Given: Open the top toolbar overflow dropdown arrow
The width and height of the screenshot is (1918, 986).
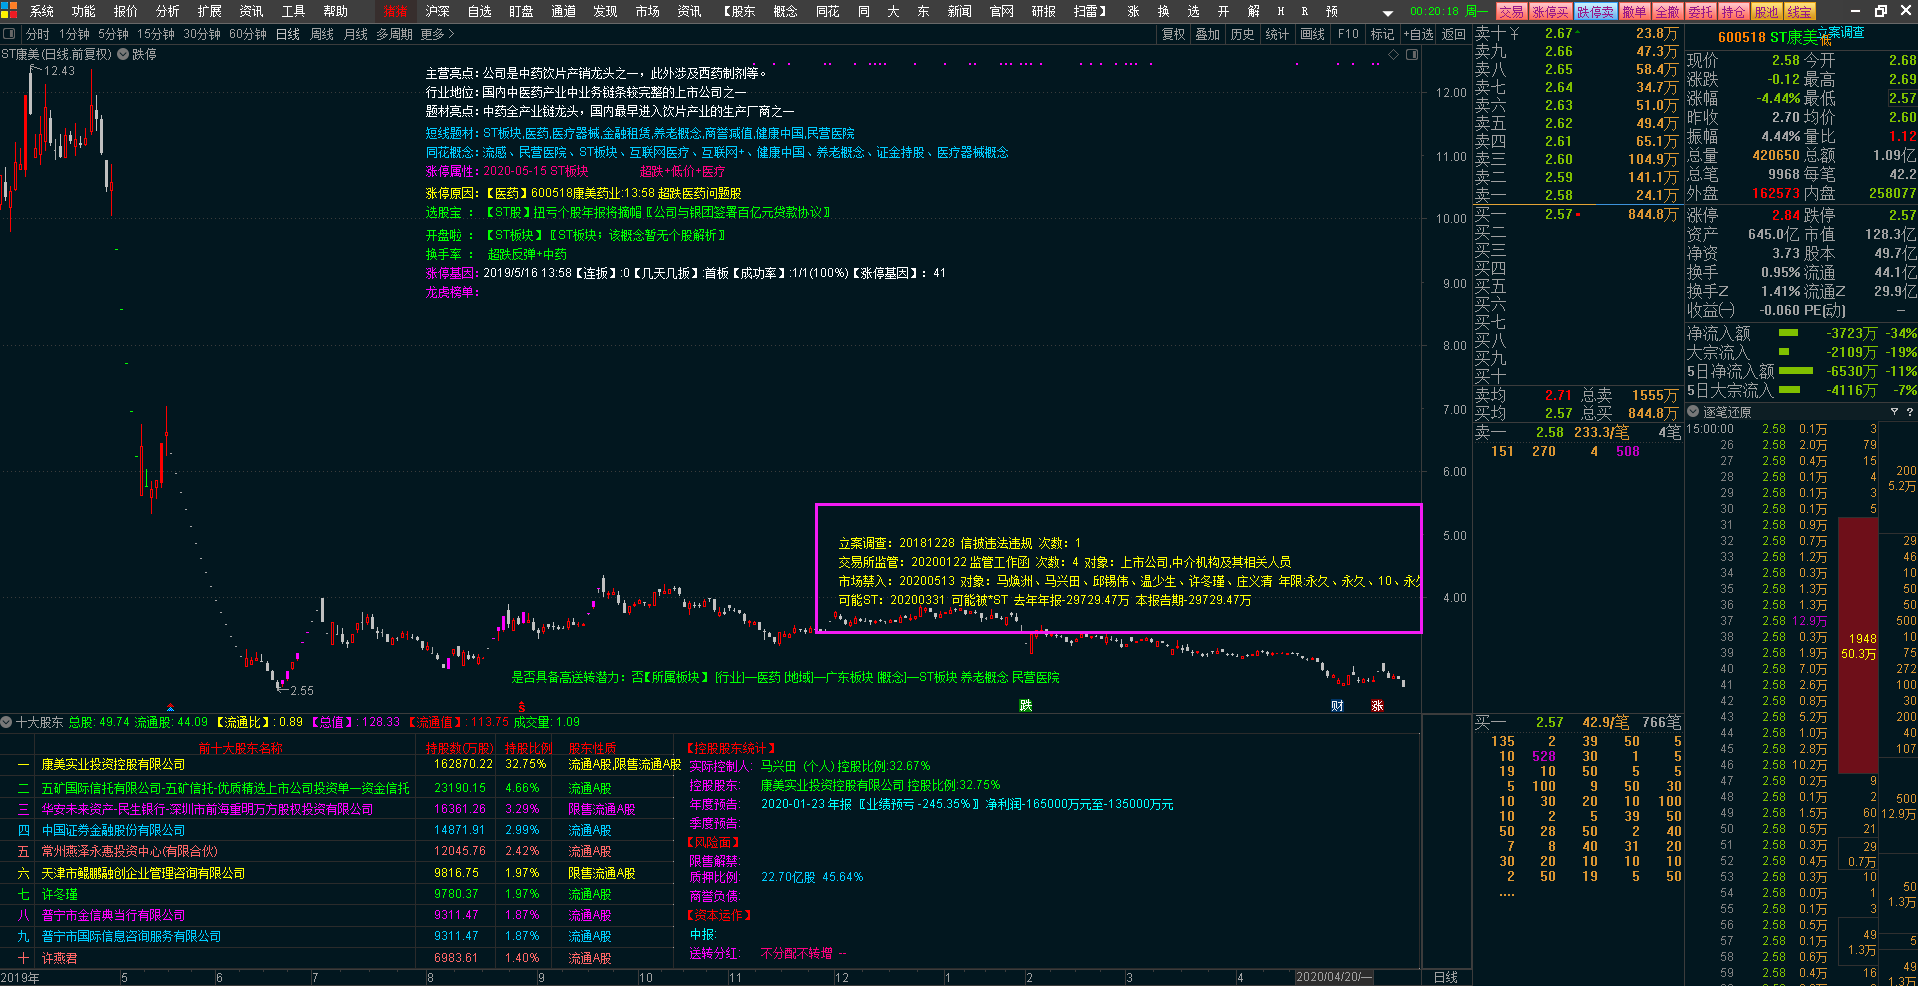Looking at the screenshot, I should [1387, 12].
